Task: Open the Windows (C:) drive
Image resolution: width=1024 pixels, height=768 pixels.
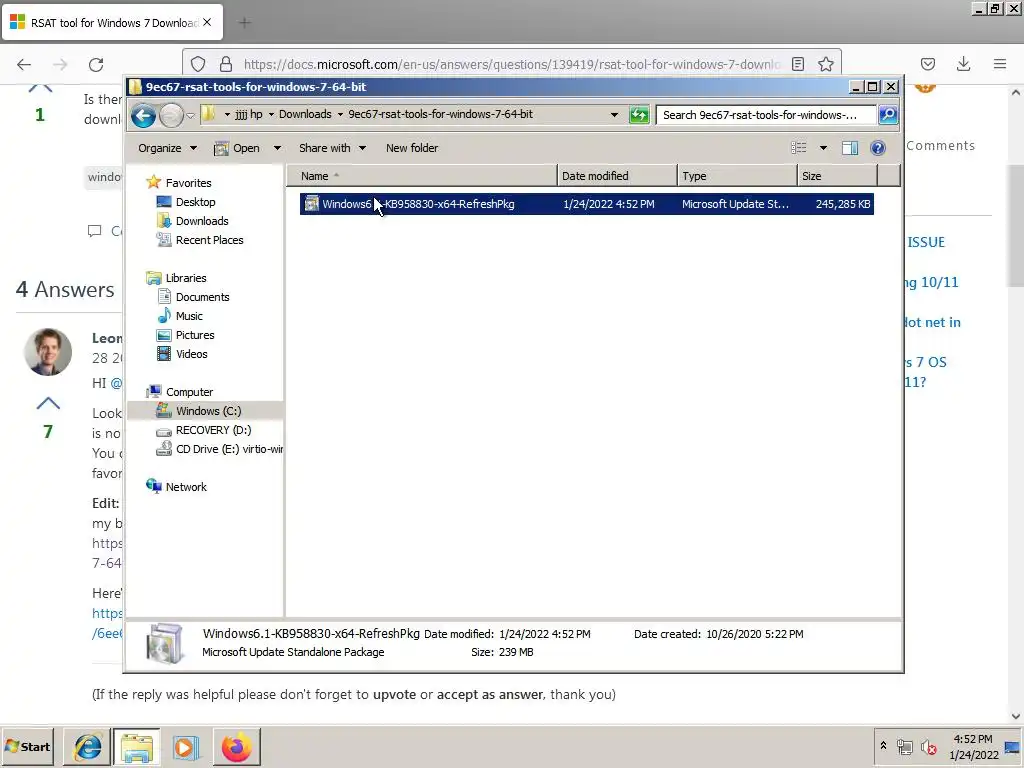Action: [x=206, y=411]
